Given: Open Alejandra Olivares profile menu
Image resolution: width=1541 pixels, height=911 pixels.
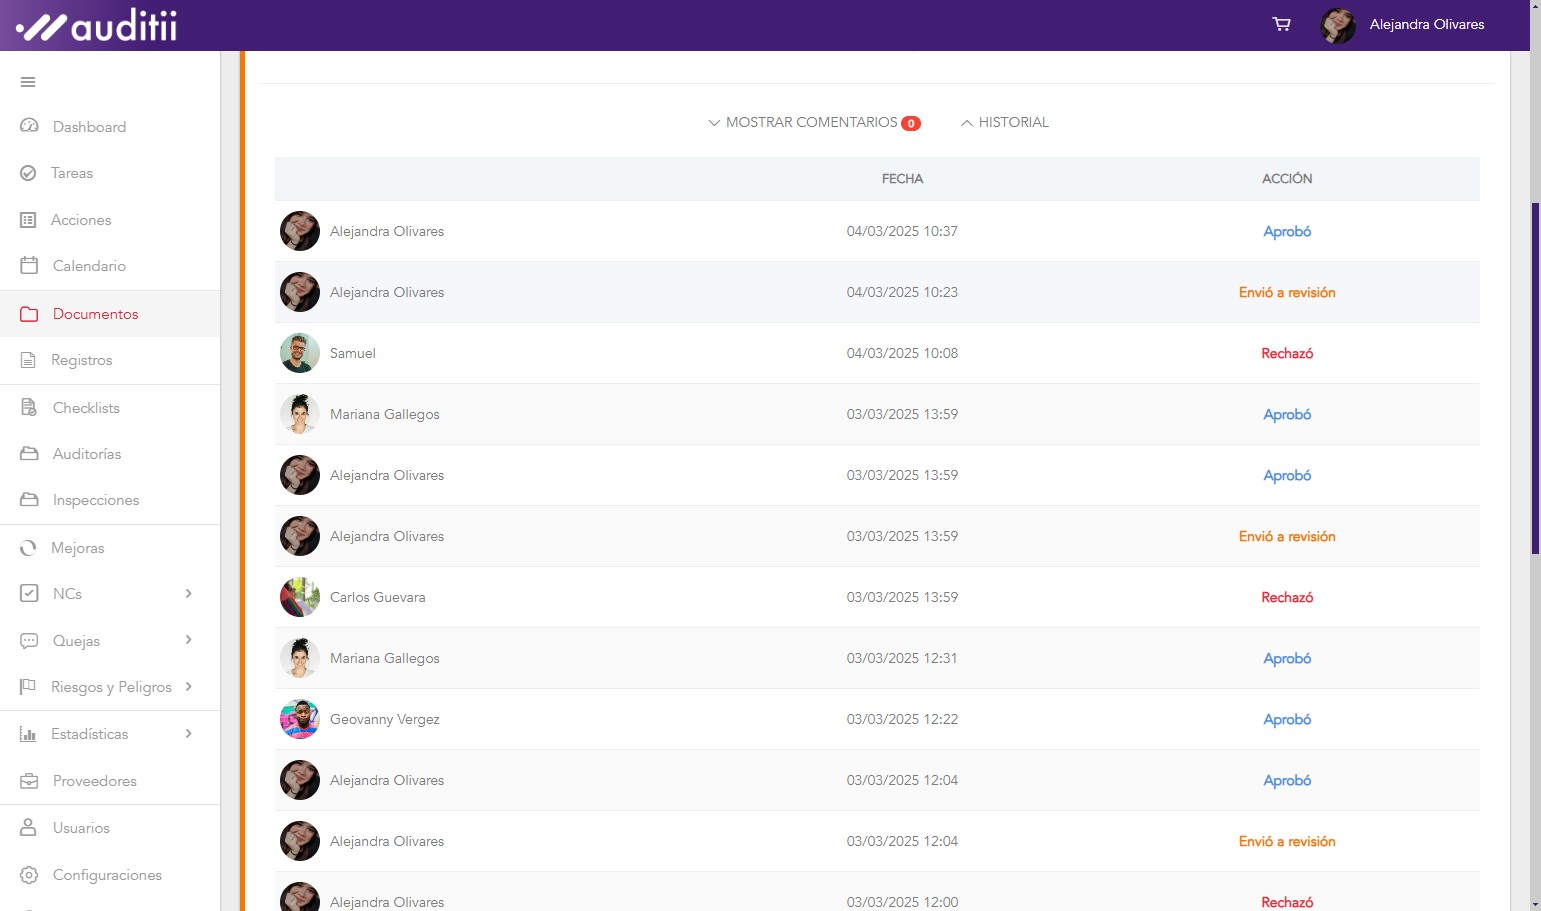Looking at the screenshot, I should point(1403,25).
